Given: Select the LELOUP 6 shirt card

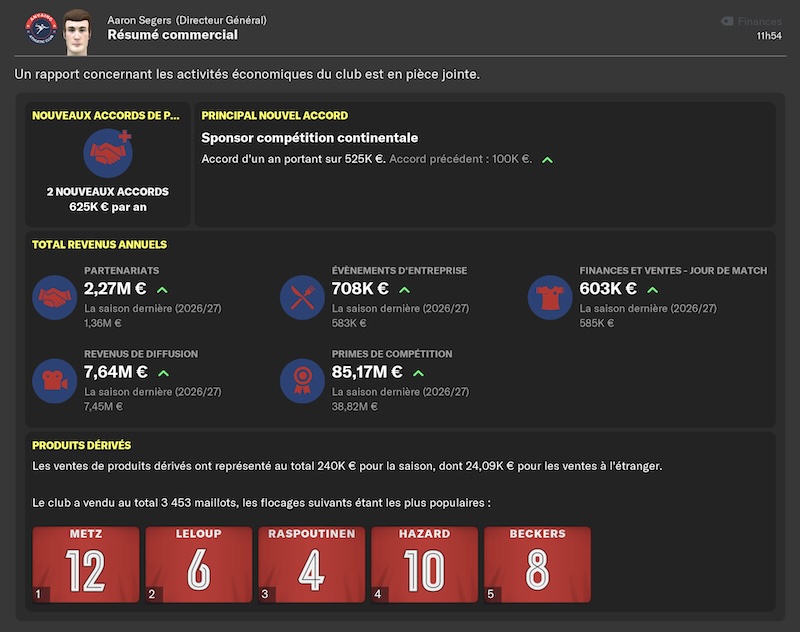Looking at the screenshot, I should pos(199,565).
